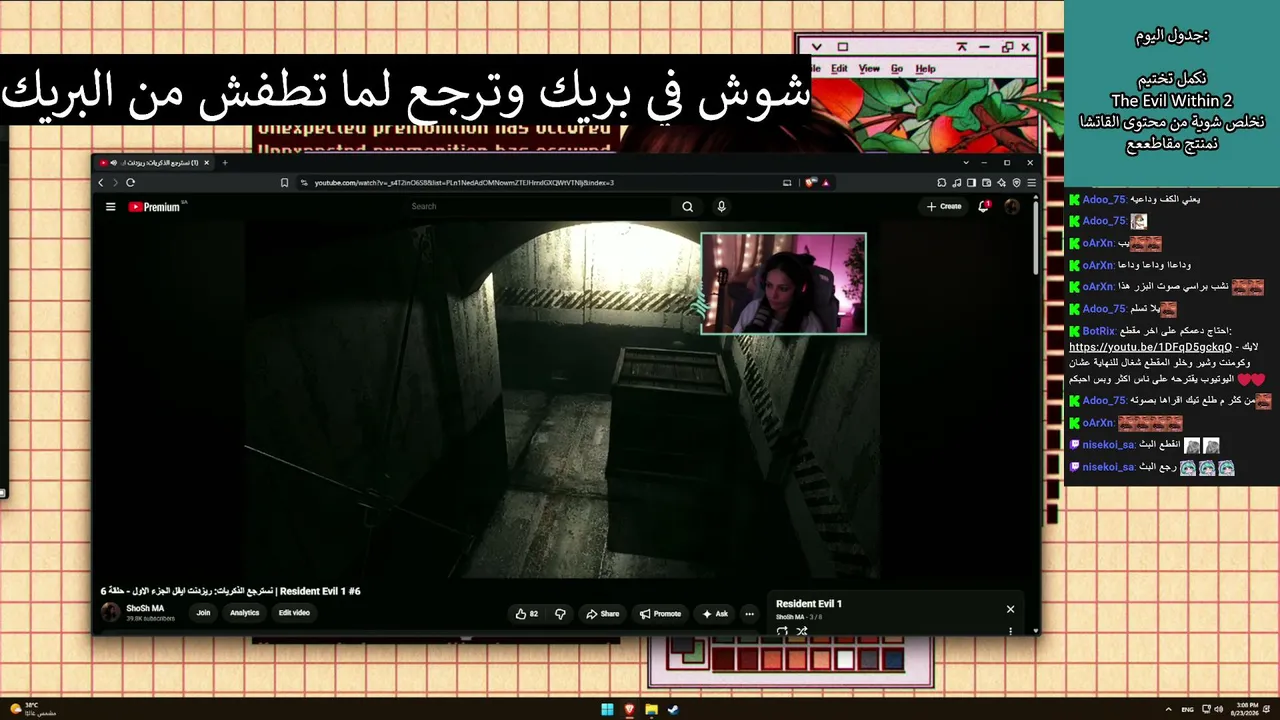Open File Explorer from taskbar
Screen dimensions: 1280x720
[651, 710]
